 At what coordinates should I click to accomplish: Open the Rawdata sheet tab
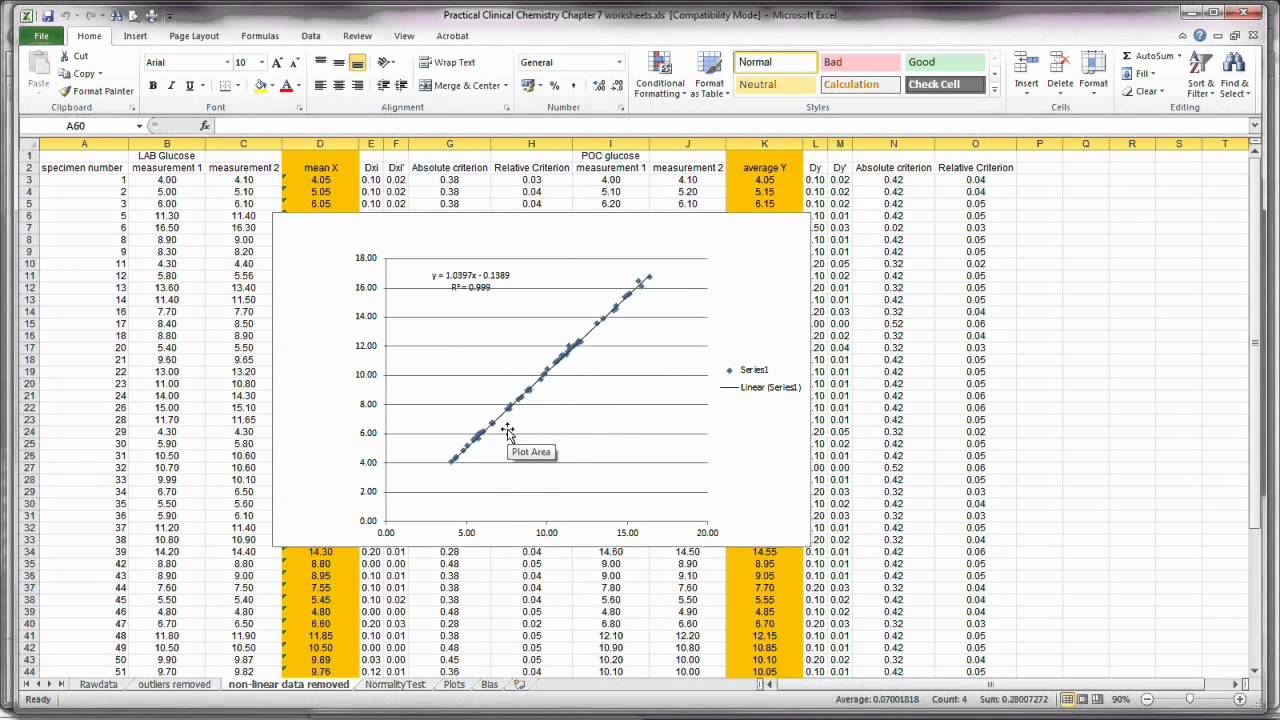(x=99, y=685)
